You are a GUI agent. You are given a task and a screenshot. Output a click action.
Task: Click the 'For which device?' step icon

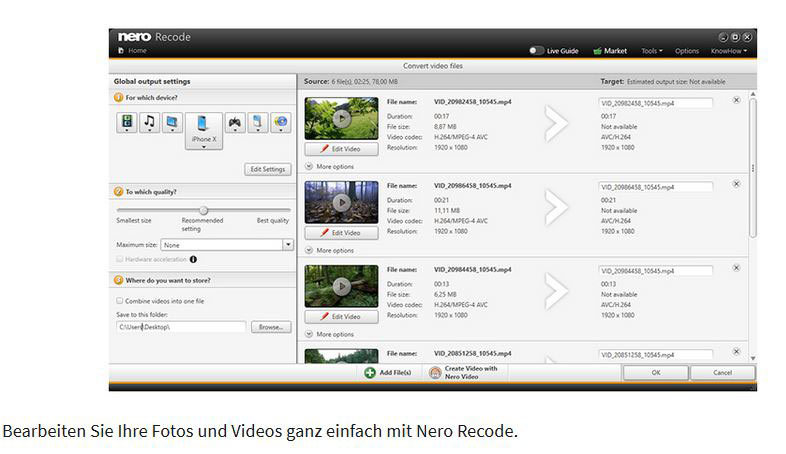click(x=118, y=97)
